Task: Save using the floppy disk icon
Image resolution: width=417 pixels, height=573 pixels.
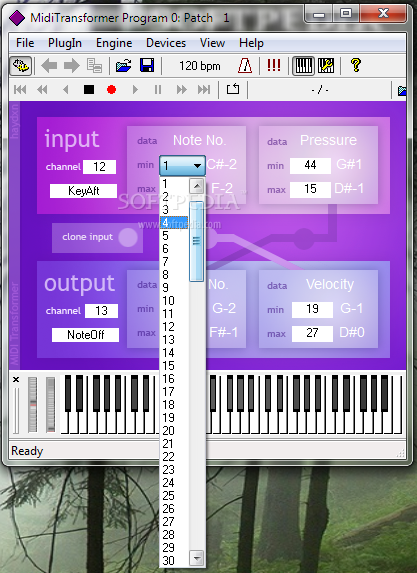Action: (x=147, y=66)
